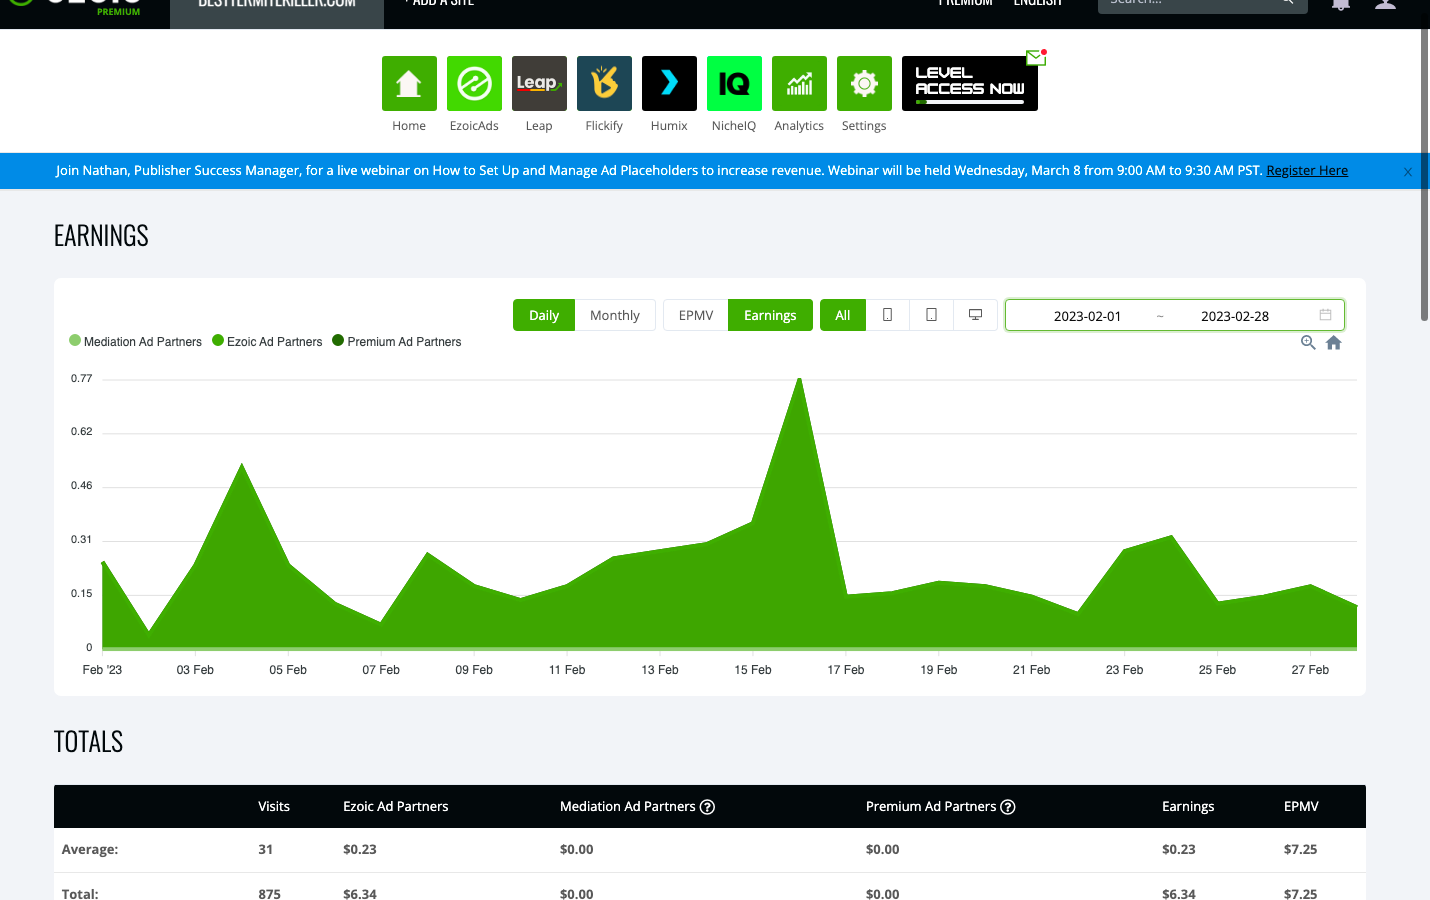Click the Average visits value 31

coord(265,849)
